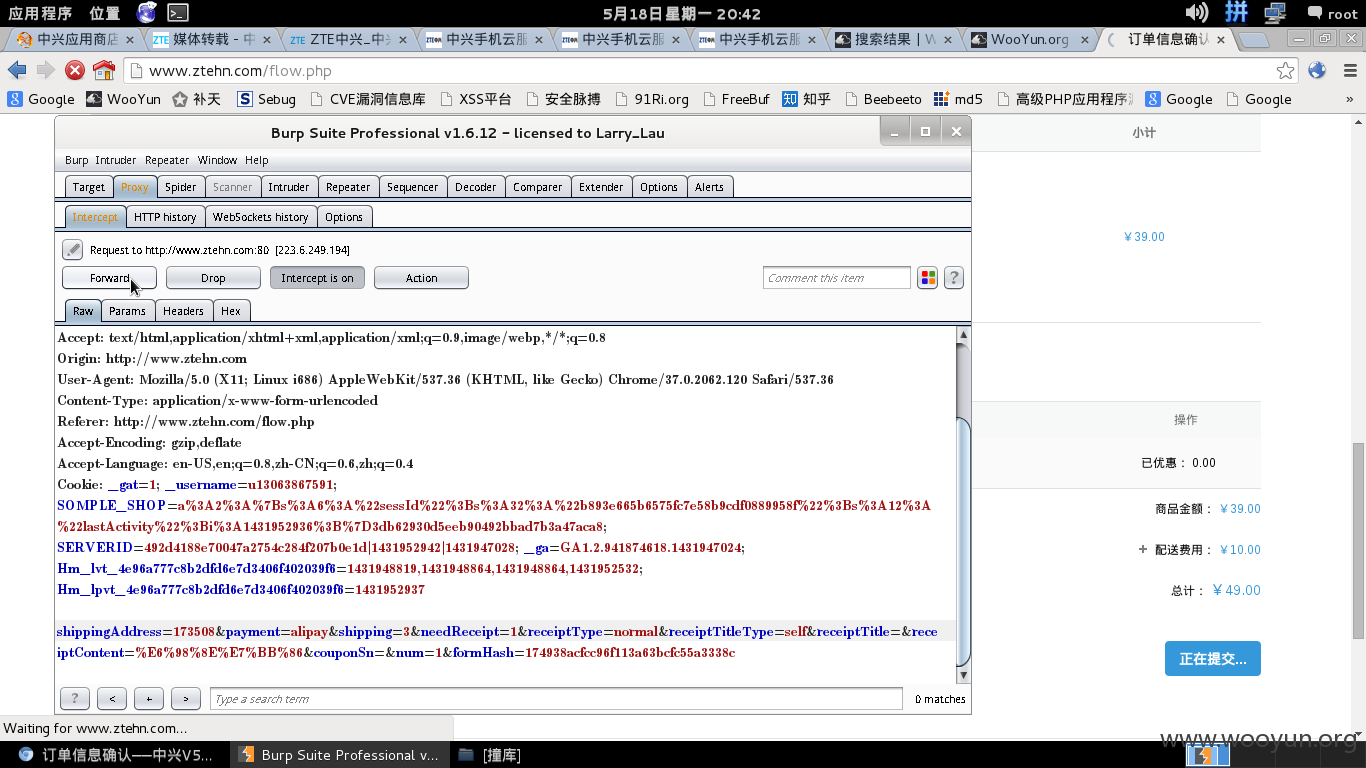Switch to the Headers view tab

click(x=183, y=311)
